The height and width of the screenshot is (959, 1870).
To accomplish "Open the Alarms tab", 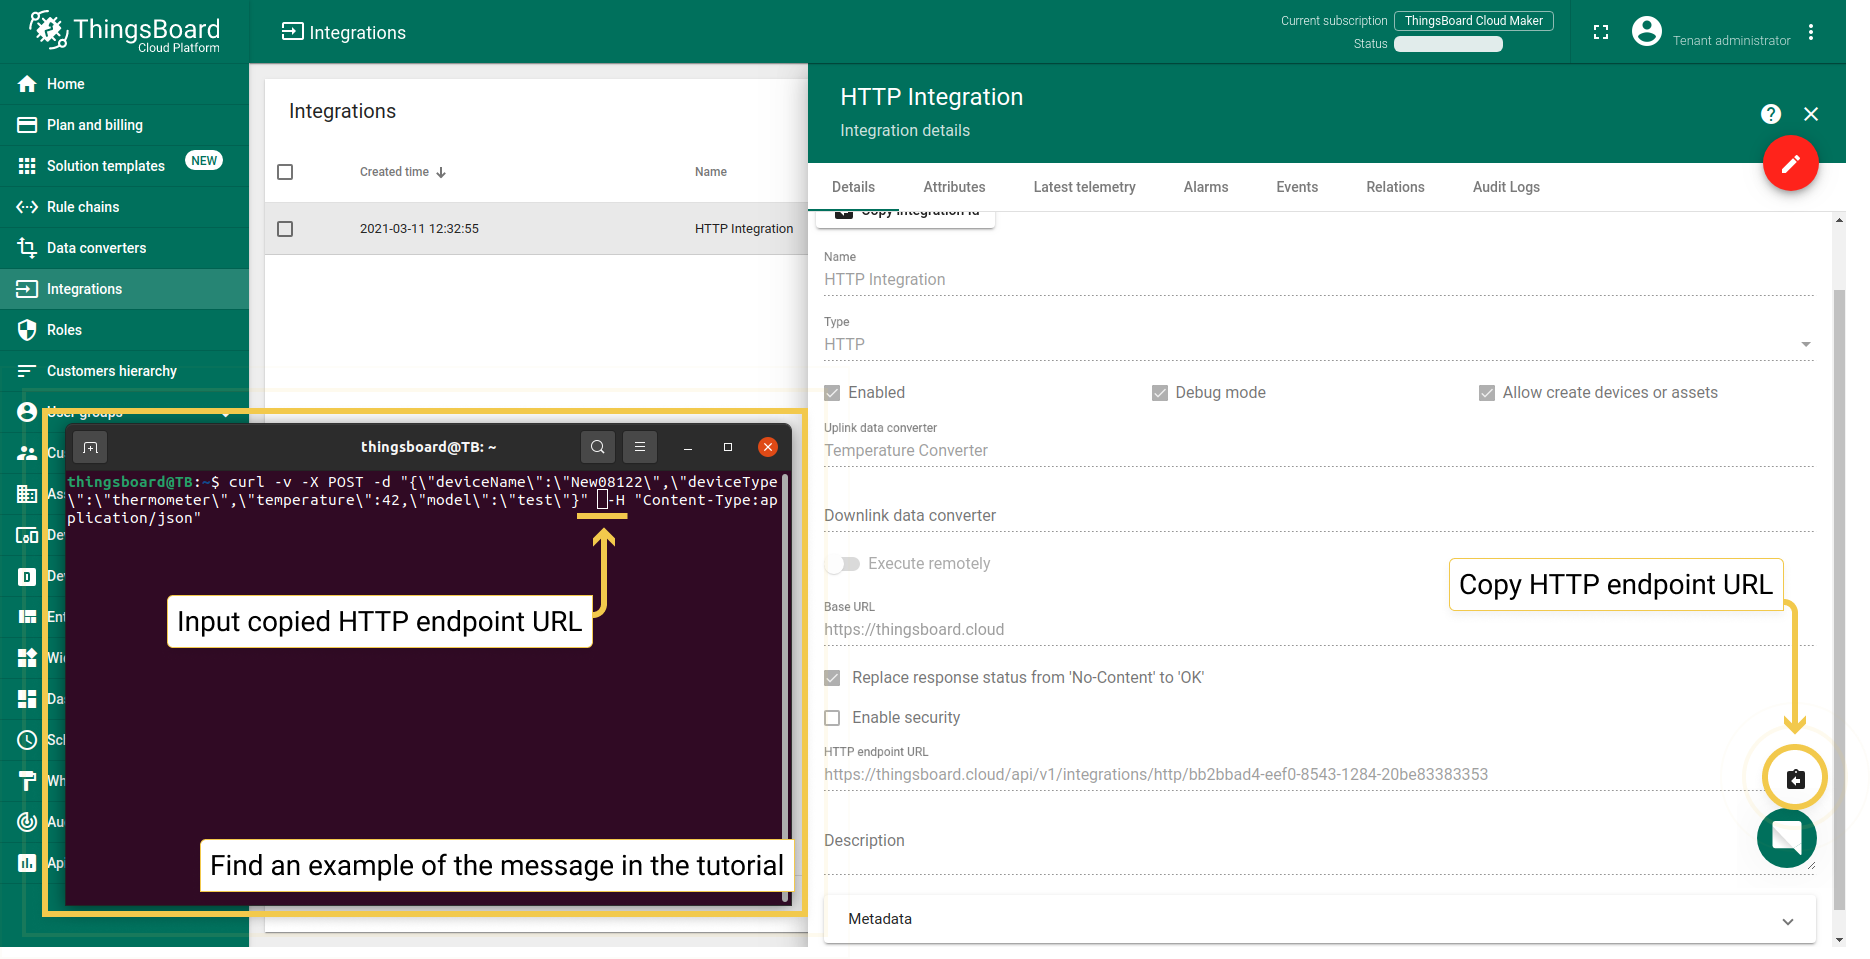I will pyautogui.click(x=1206, y=187).
